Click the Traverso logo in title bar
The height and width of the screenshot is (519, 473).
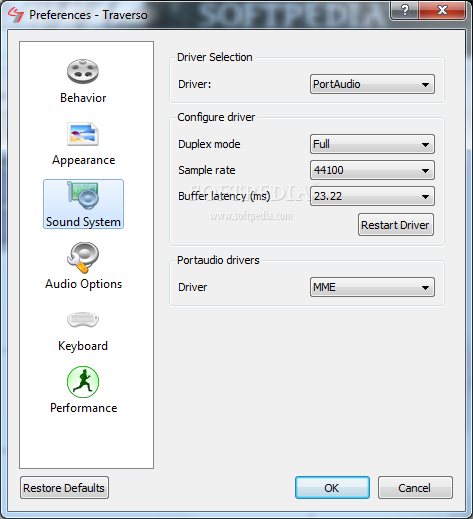[x=16, y=15]
